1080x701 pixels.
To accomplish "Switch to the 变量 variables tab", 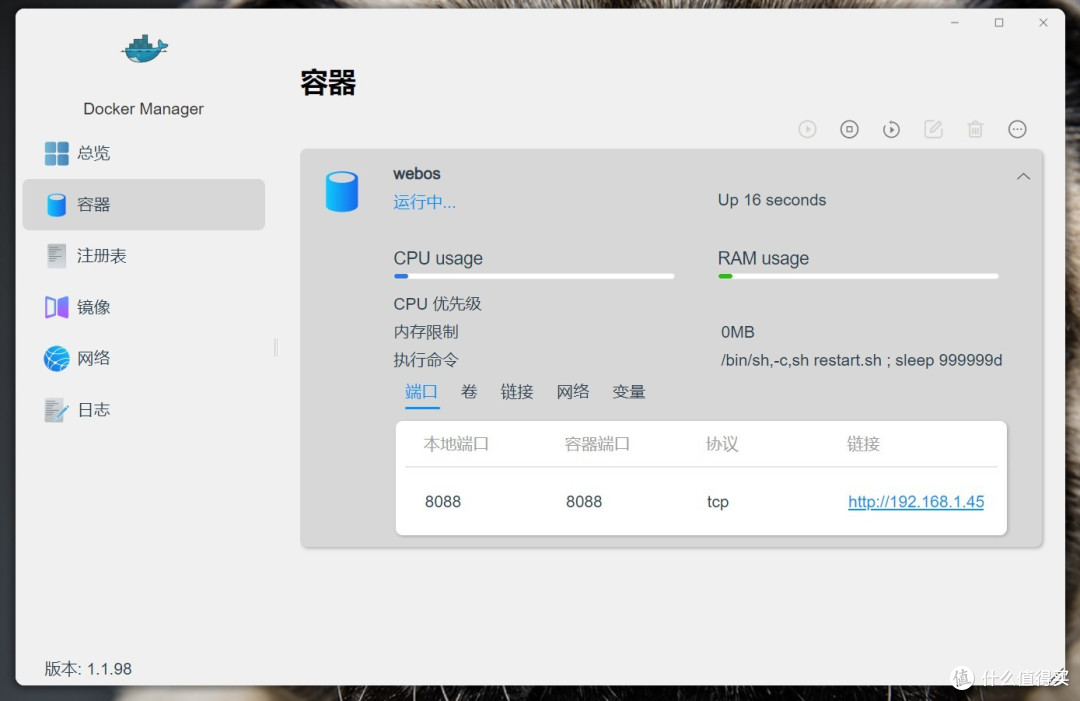I will pyautogui.click(x=629, y=392).
